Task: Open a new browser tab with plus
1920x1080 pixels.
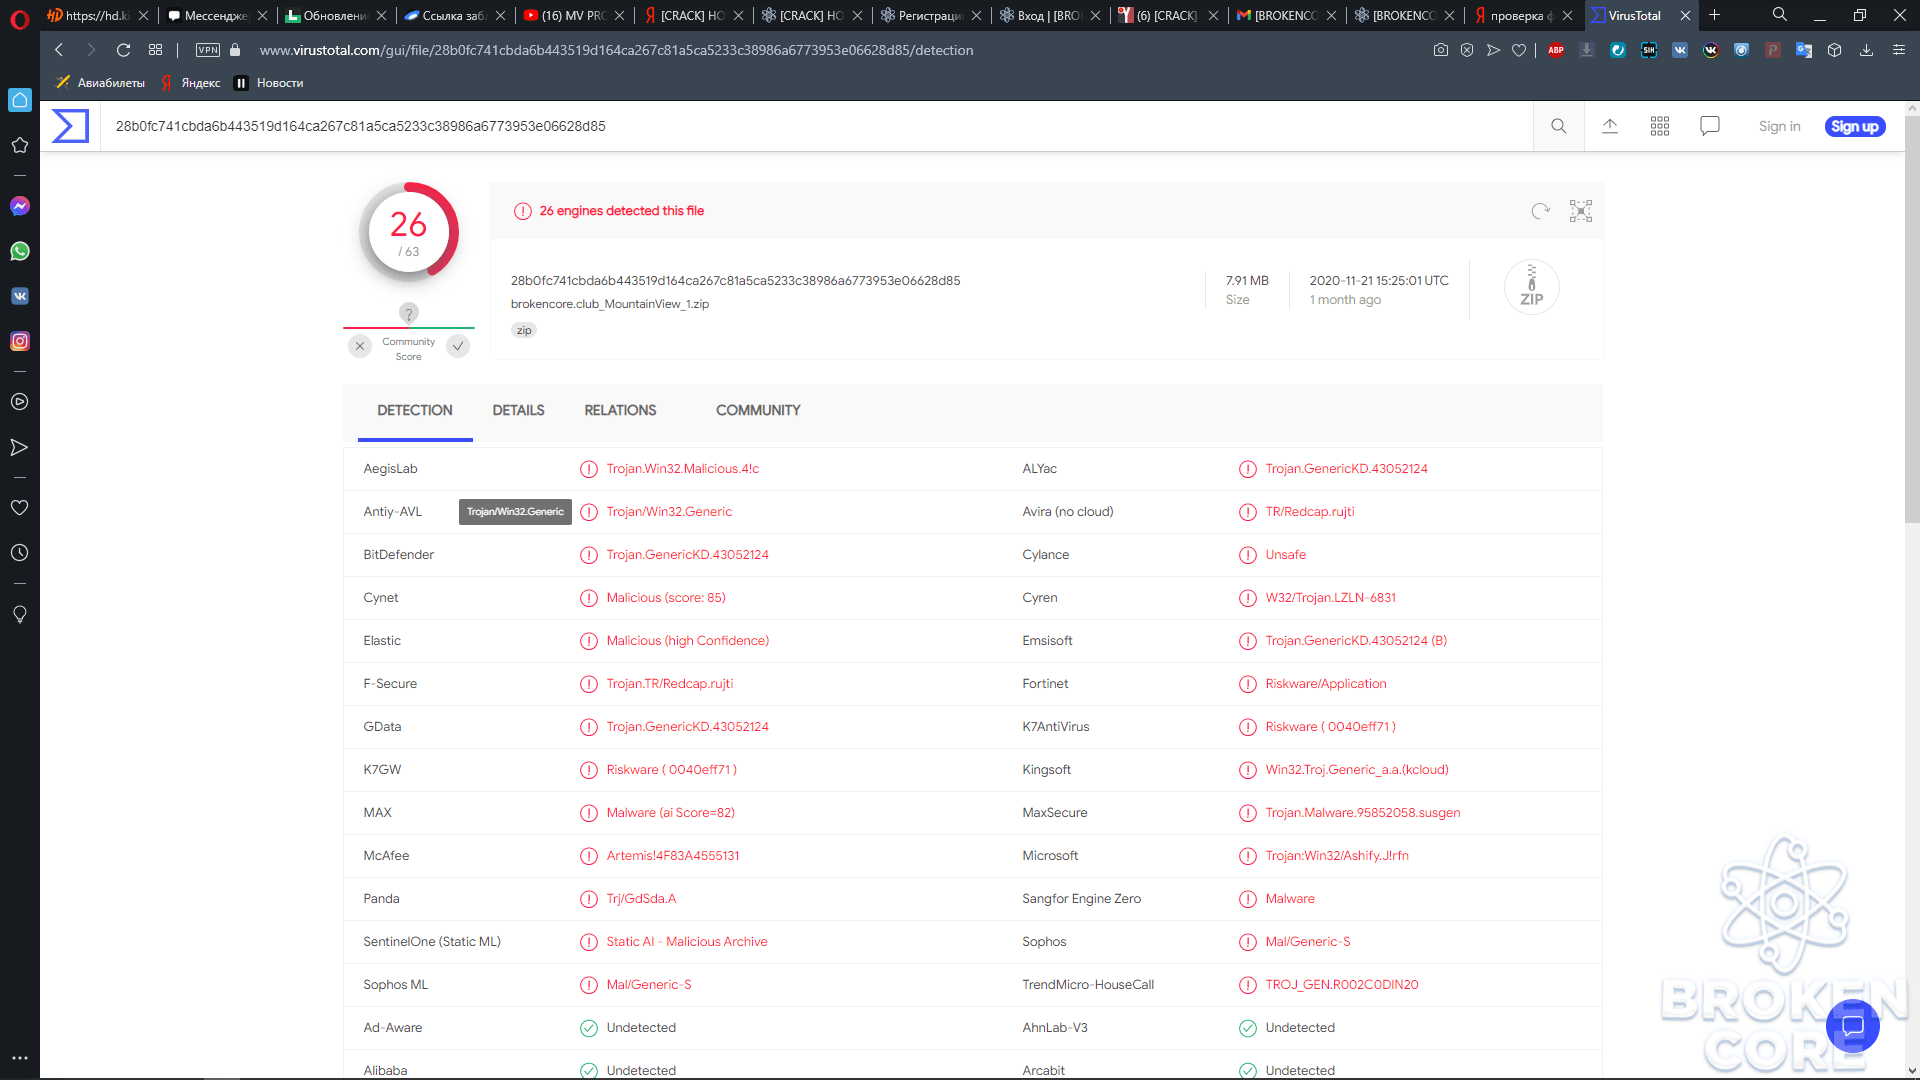Action: [1714, 15]
